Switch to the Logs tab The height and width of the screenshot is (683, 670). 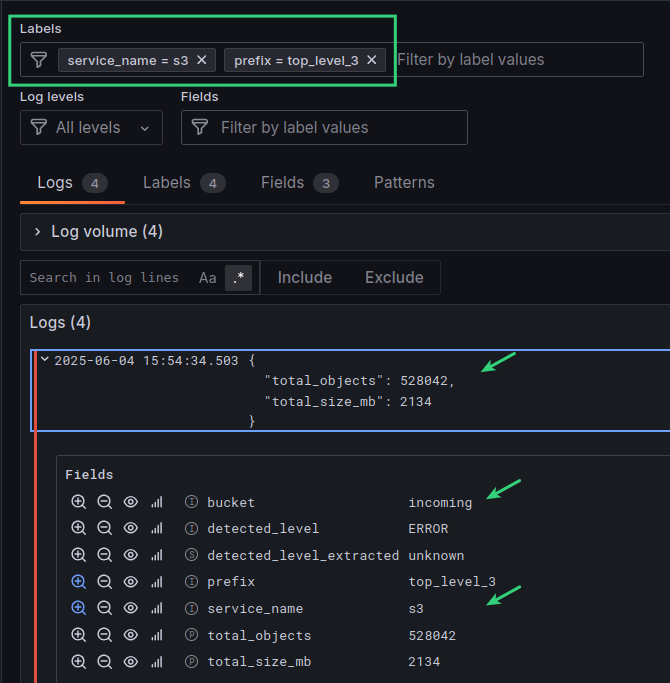[x=72, y=183]
